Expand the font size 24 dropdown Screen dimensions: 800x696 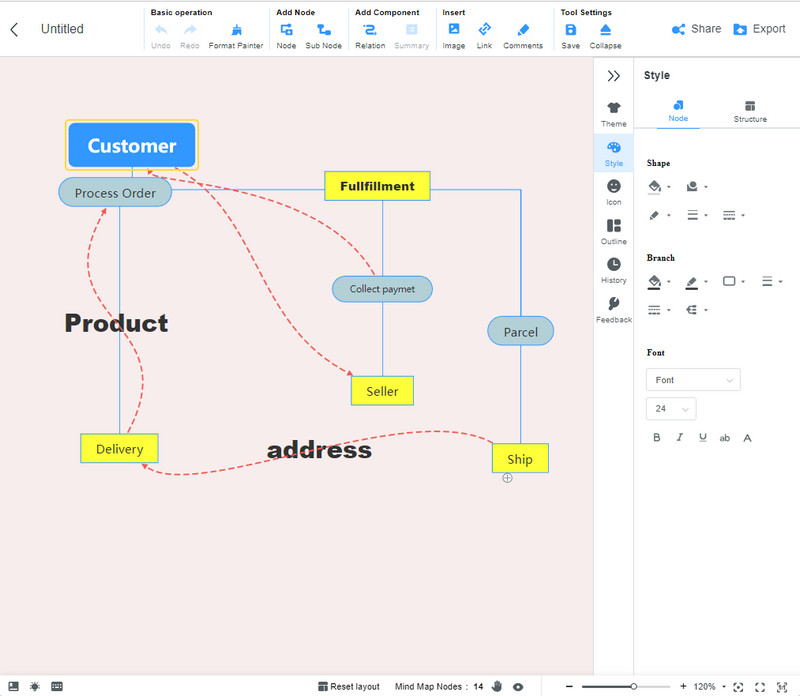[671, 409]
